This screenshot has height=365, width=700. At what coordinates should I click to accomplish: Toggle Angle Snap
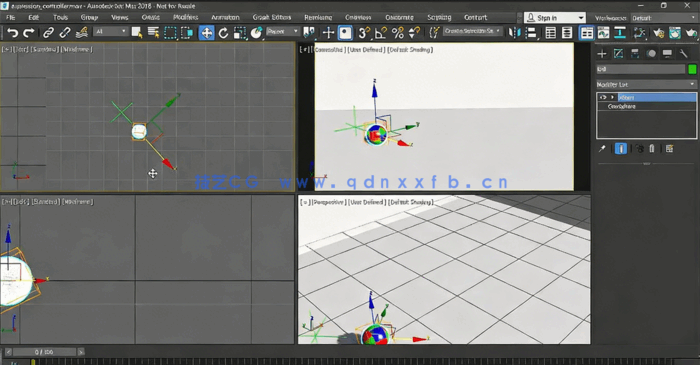[x=381, y=33]
